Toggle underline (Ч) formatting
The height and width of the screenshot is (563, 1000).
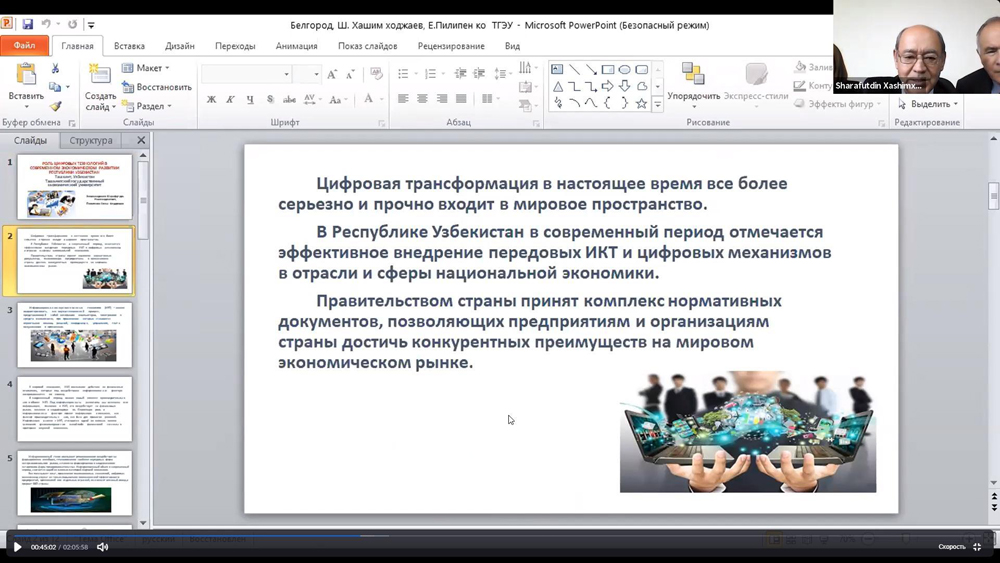(249, 99)
